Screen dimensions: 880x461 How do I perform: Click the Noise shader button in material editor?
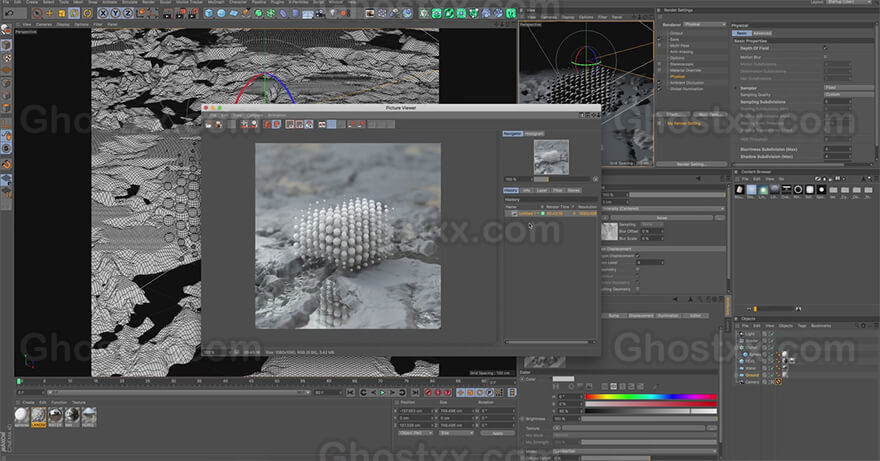click(x=662, y=218)
